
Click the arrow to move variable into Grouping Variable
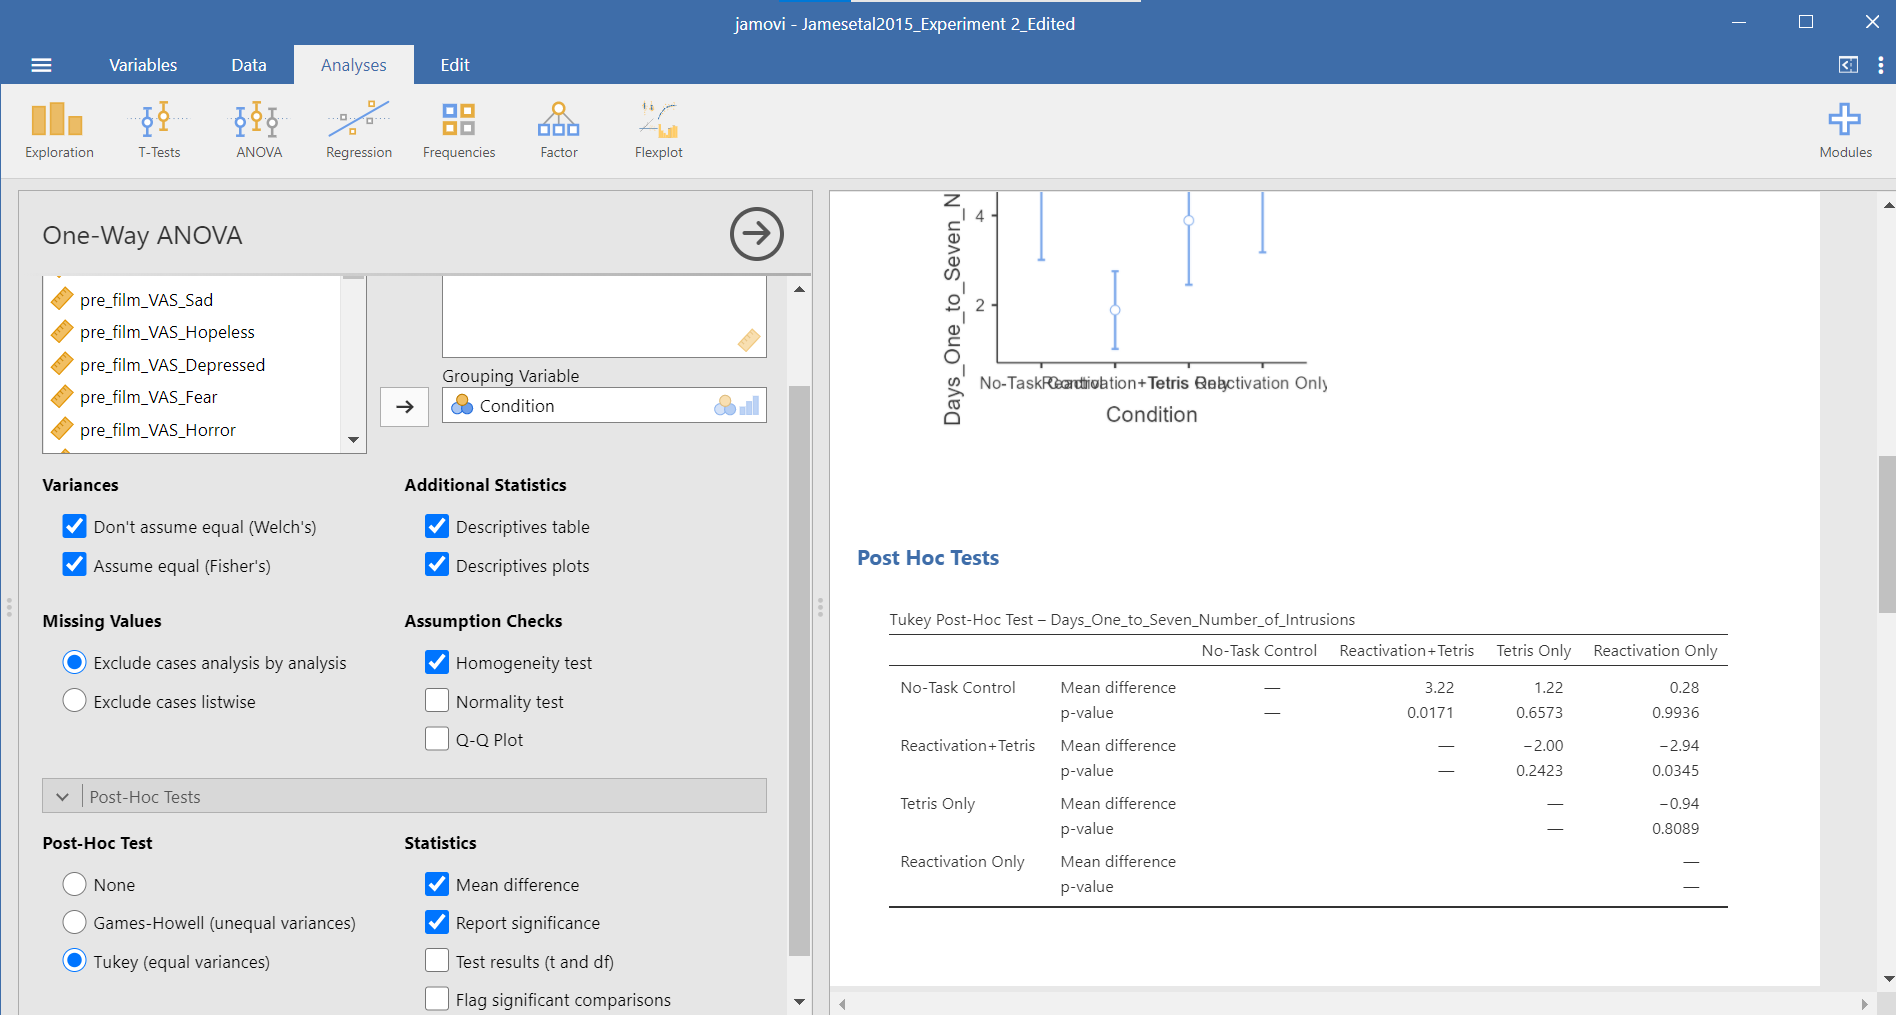[x=405, y=406]
